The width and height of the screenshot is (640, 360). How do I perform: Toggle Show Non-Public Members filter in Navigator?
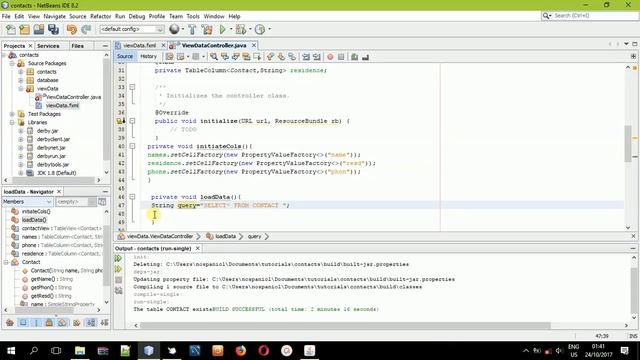tap(49, 322)
